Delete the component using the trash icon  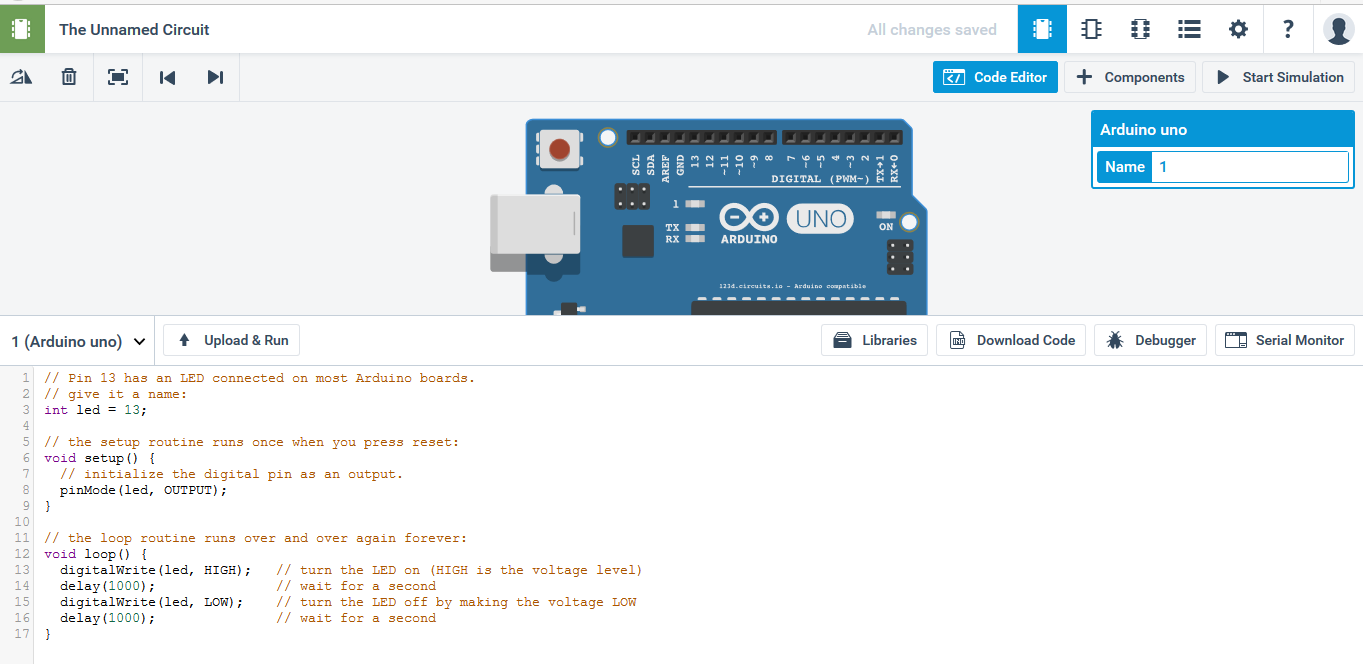tap(68, 77)
